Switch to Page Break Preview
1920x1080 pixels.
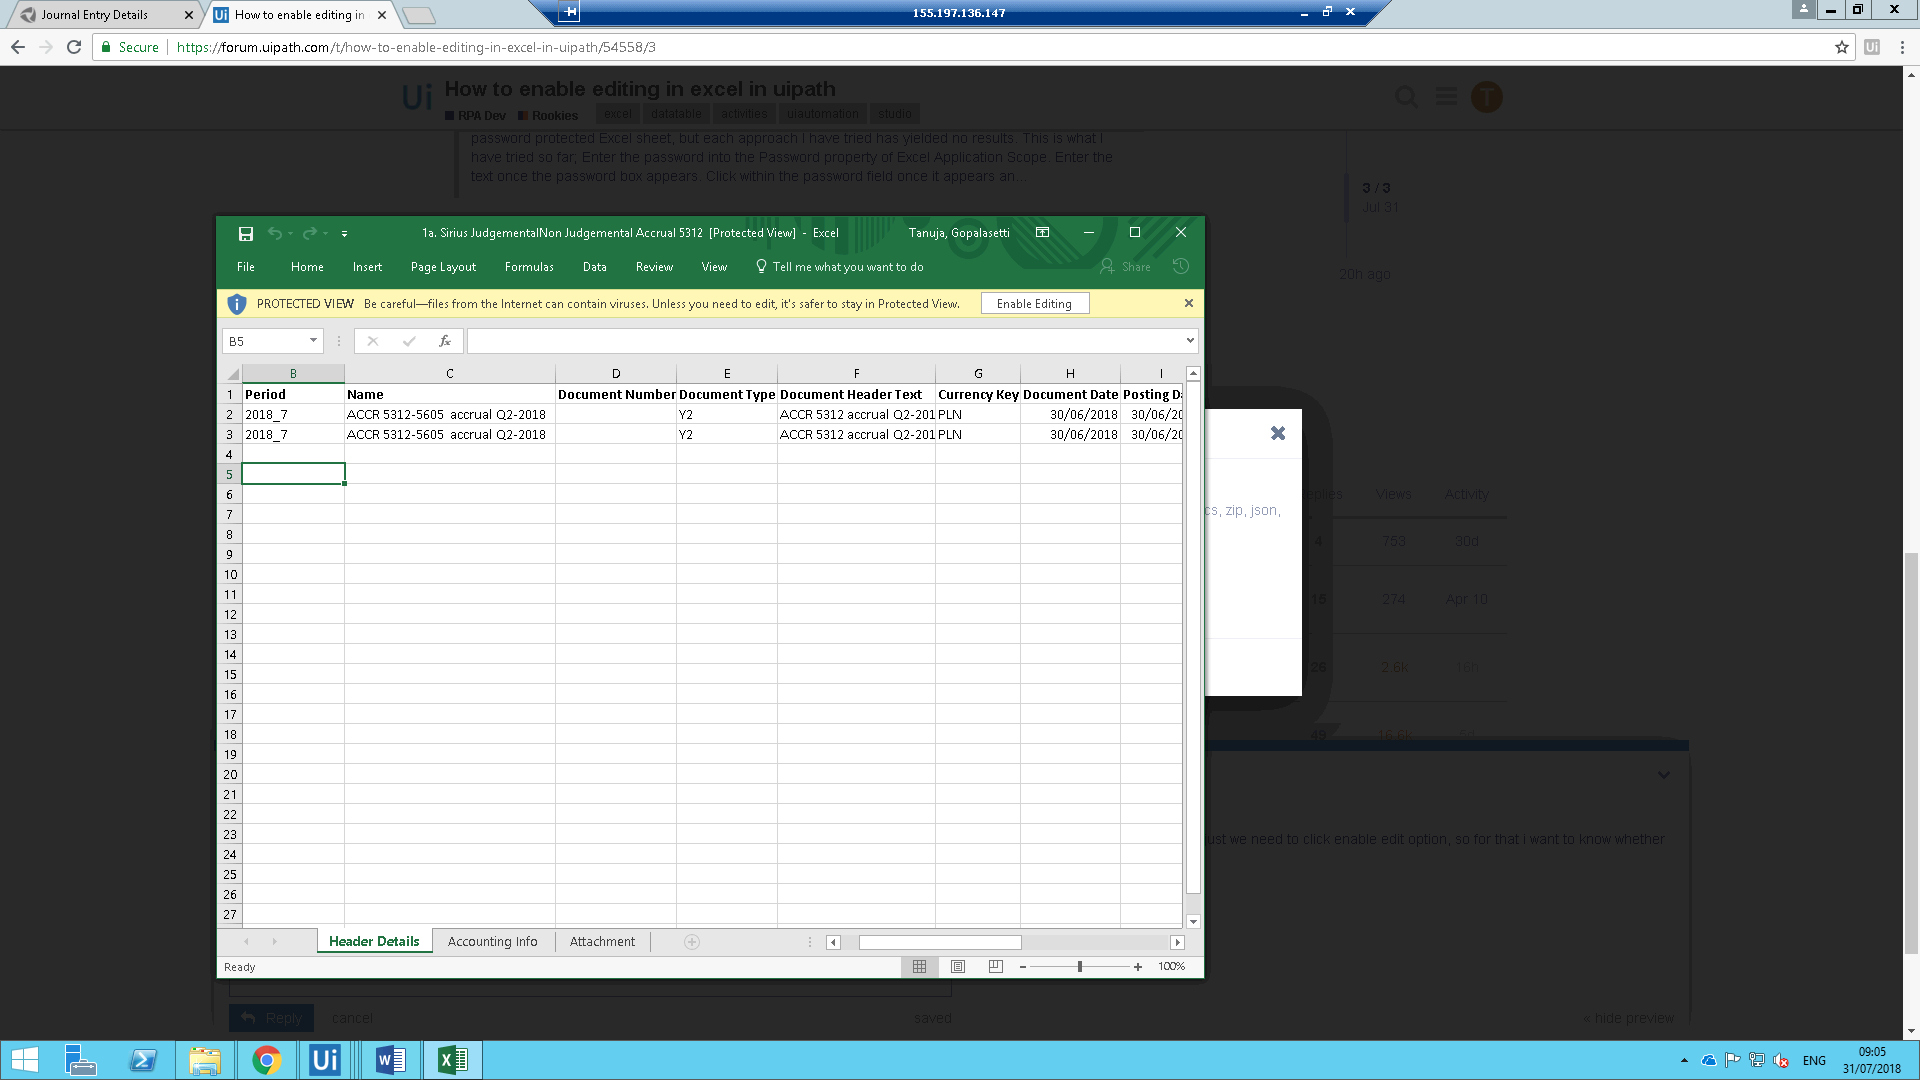995,966
